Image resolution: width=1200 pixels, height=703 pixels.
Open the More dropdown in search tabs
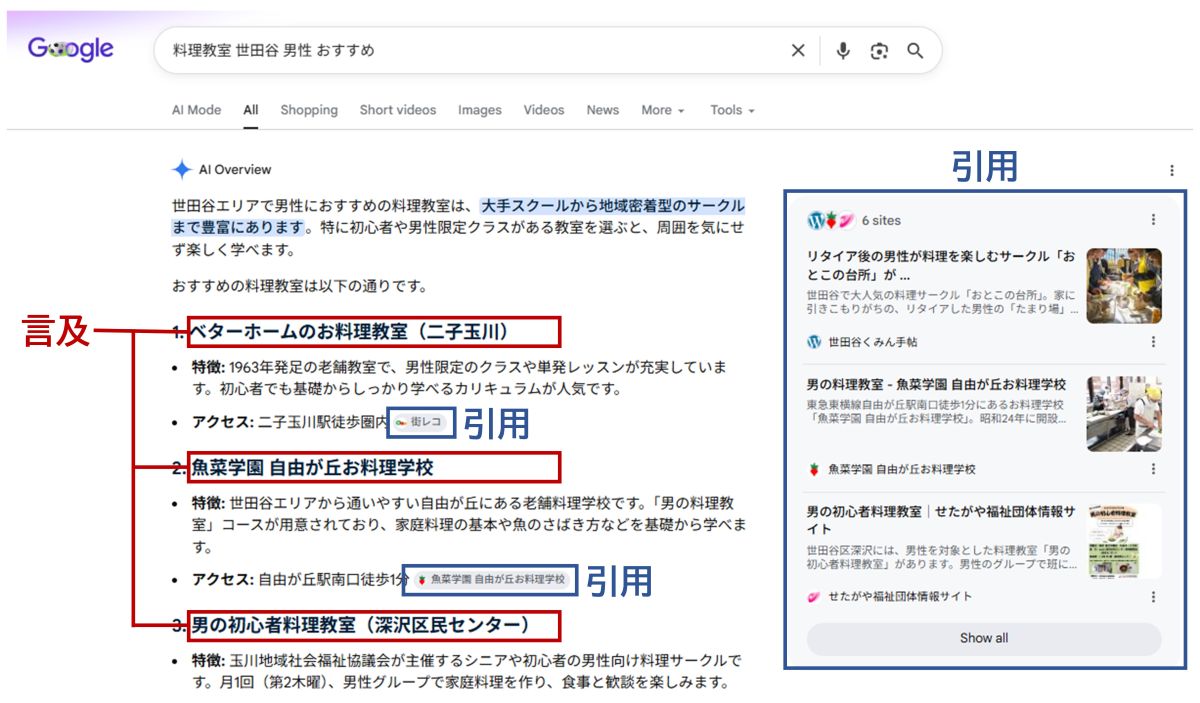663,110
